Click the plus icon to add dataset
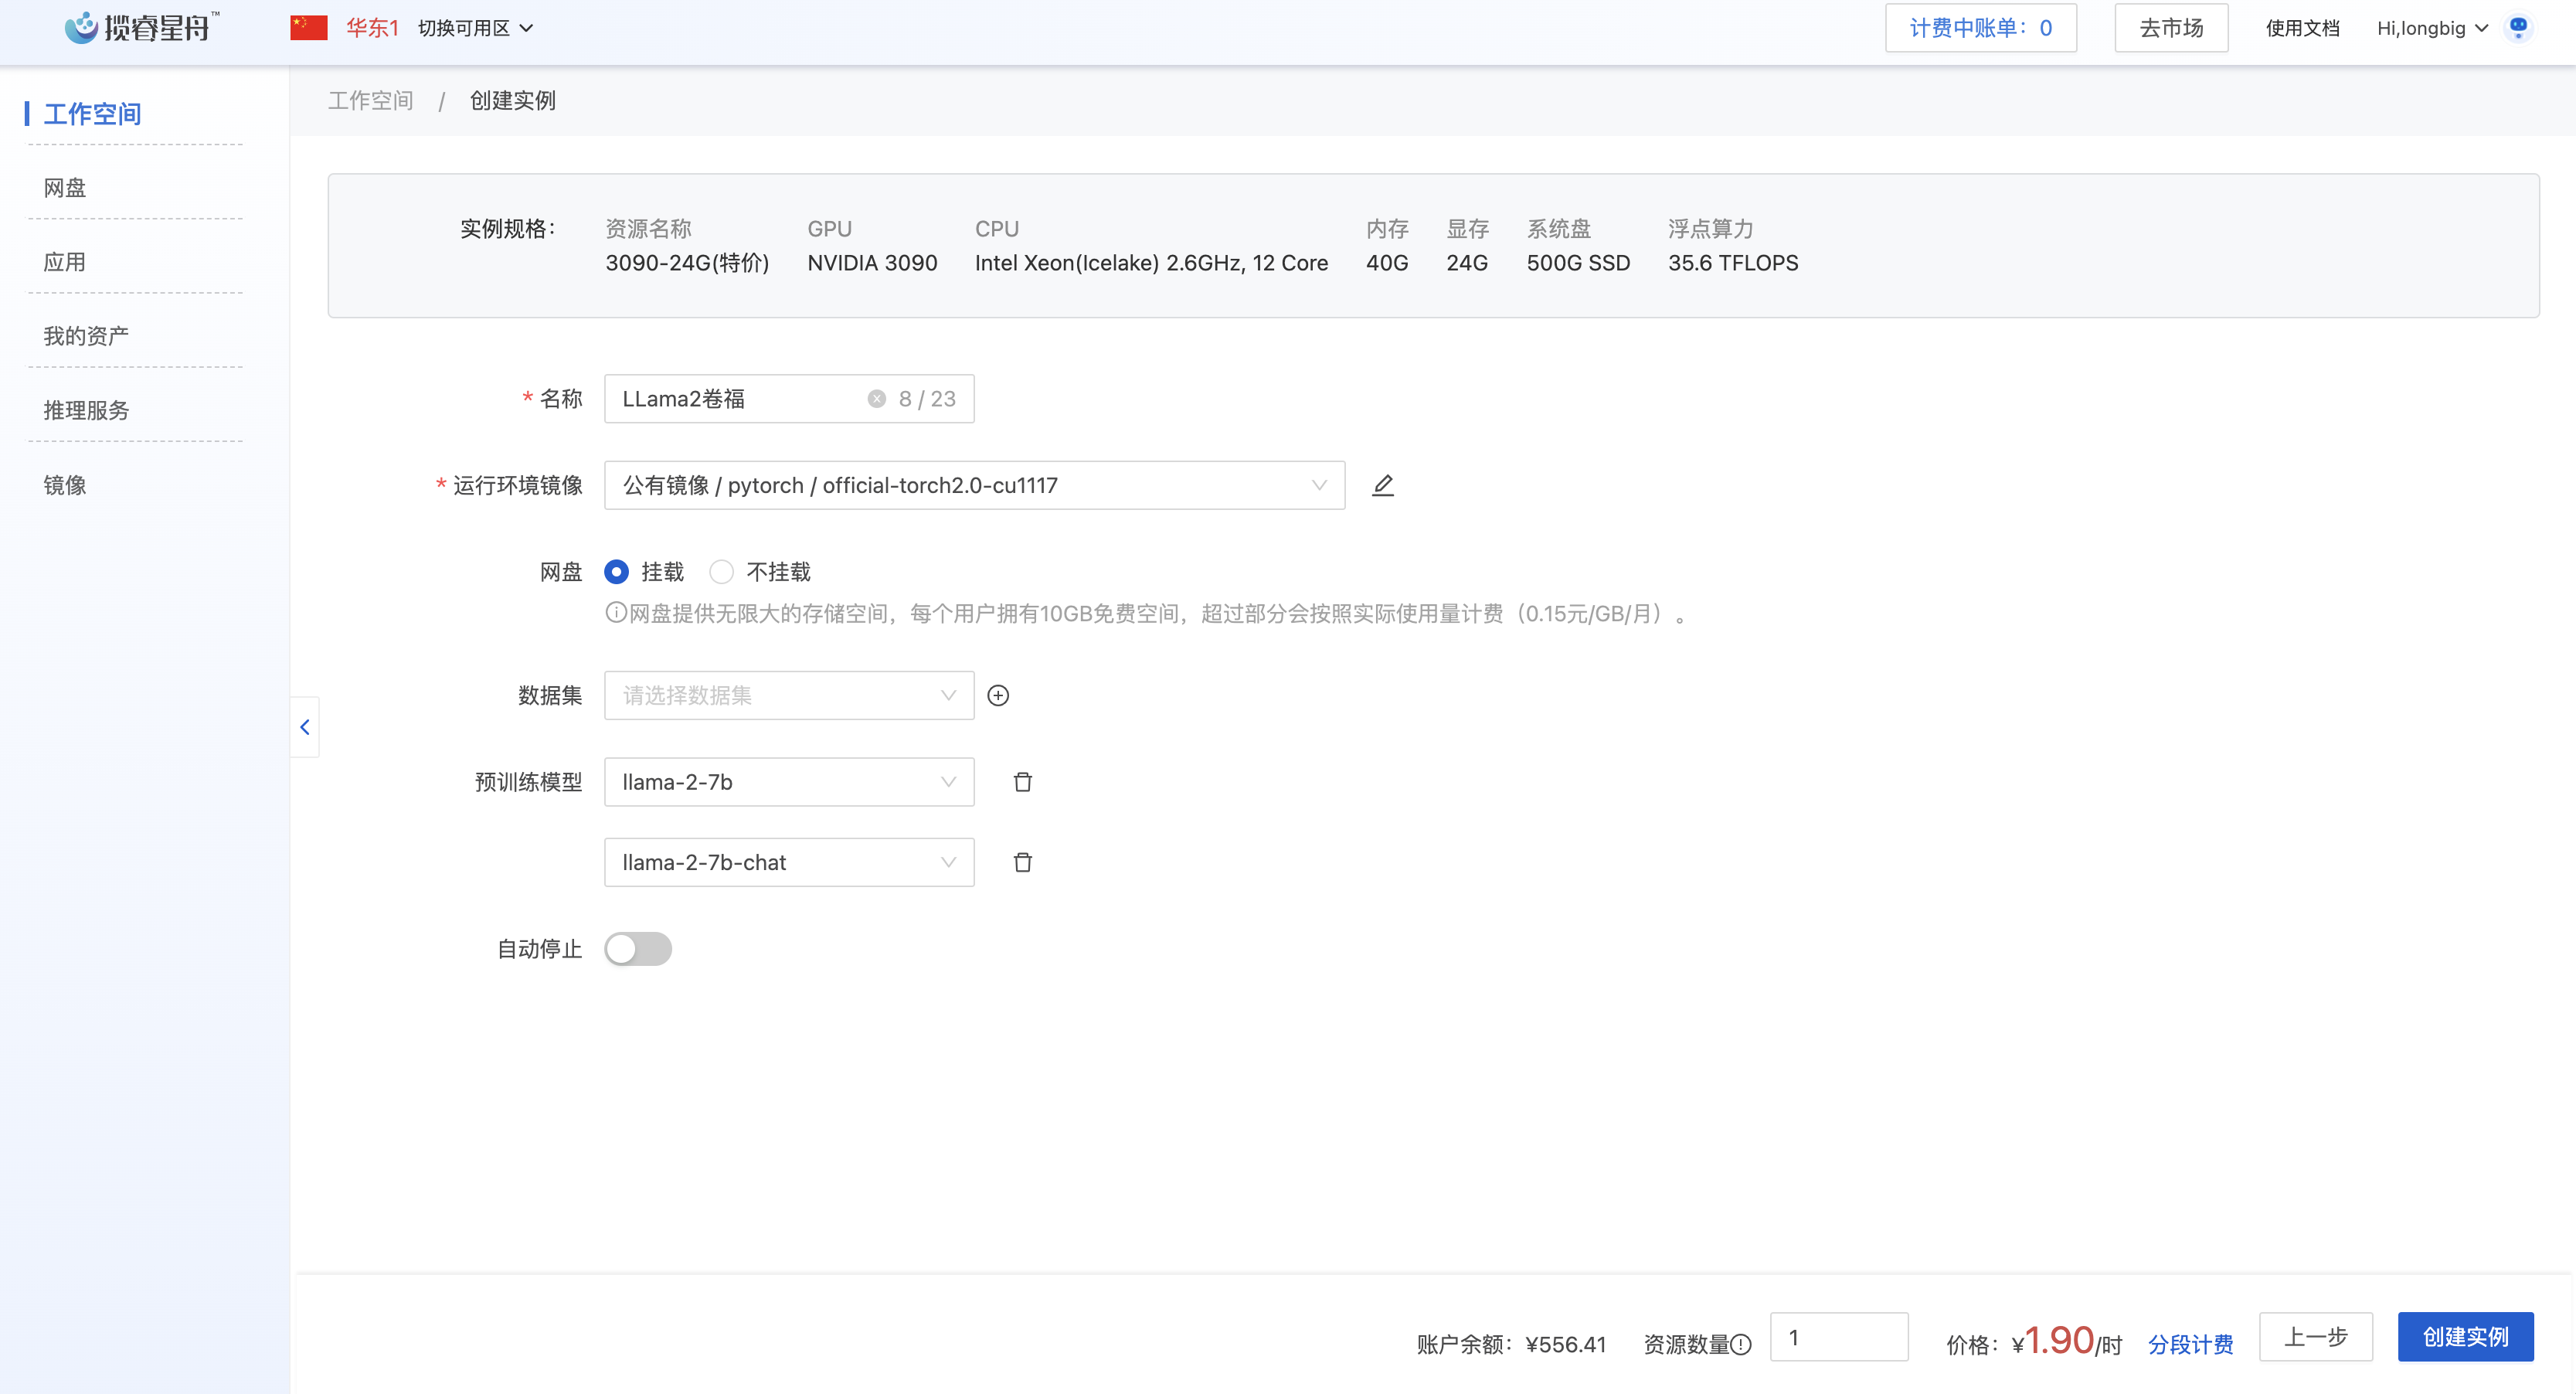This screenshot has height=1394, width=2576. [997, 695]
